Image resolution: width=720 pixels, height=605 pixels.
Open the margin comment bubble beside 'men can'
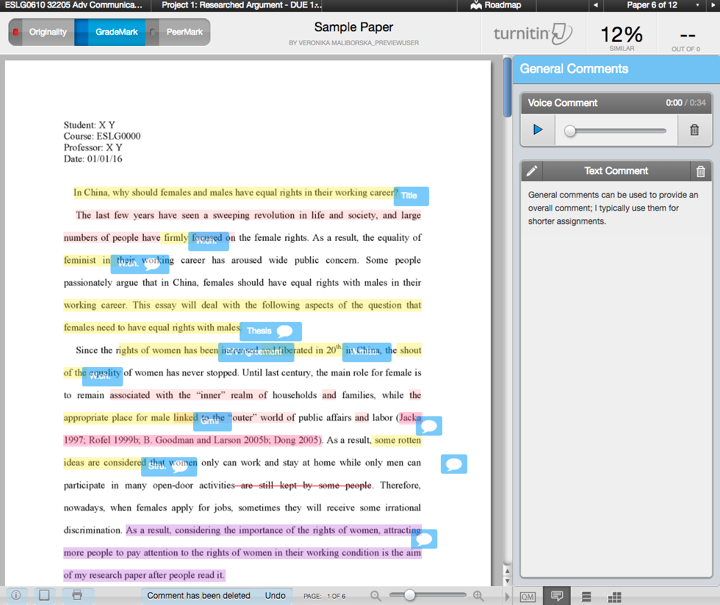click(x=454, y=464)
